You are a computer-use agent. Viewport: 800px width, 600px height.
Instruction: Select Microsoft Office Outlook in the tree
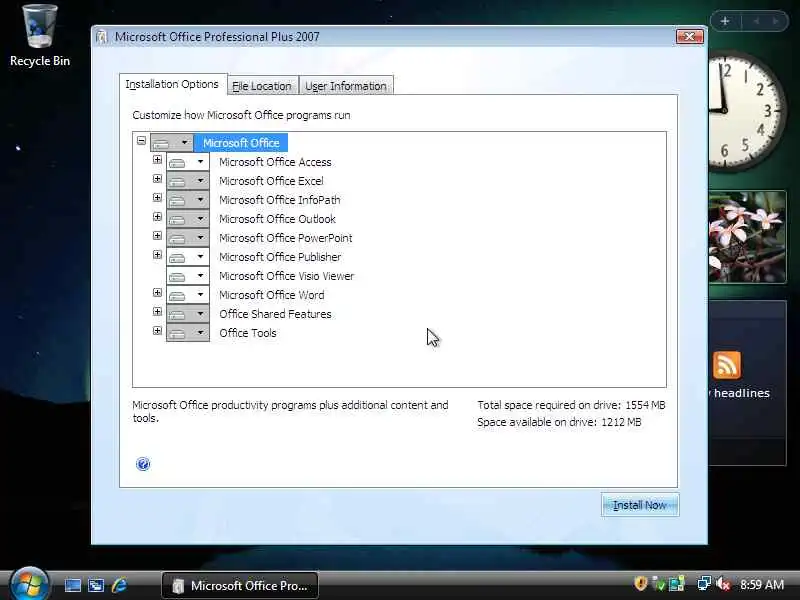pyautogui.click(x=278, y=219)
